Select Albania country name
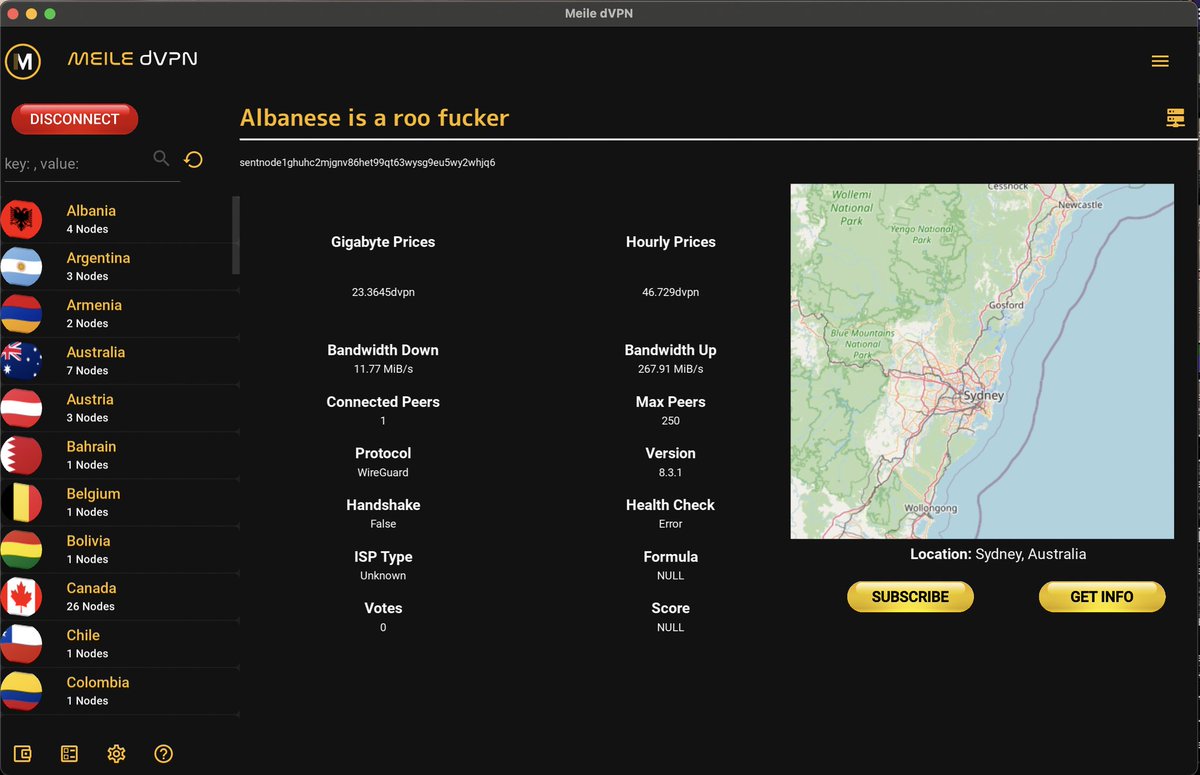This screenshot has width=1200, height=775. click(91, 211)
